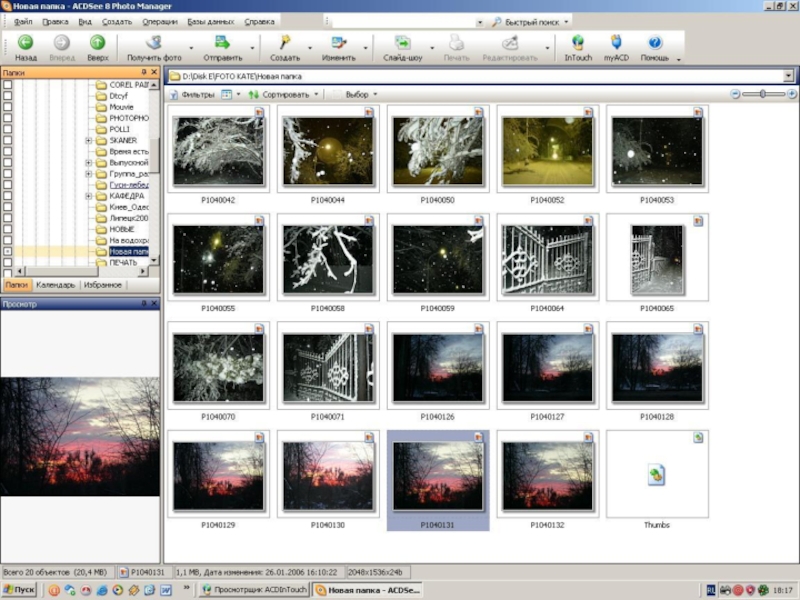
Task: Open Получить фото acquire tool
Action: pos(154,43)
